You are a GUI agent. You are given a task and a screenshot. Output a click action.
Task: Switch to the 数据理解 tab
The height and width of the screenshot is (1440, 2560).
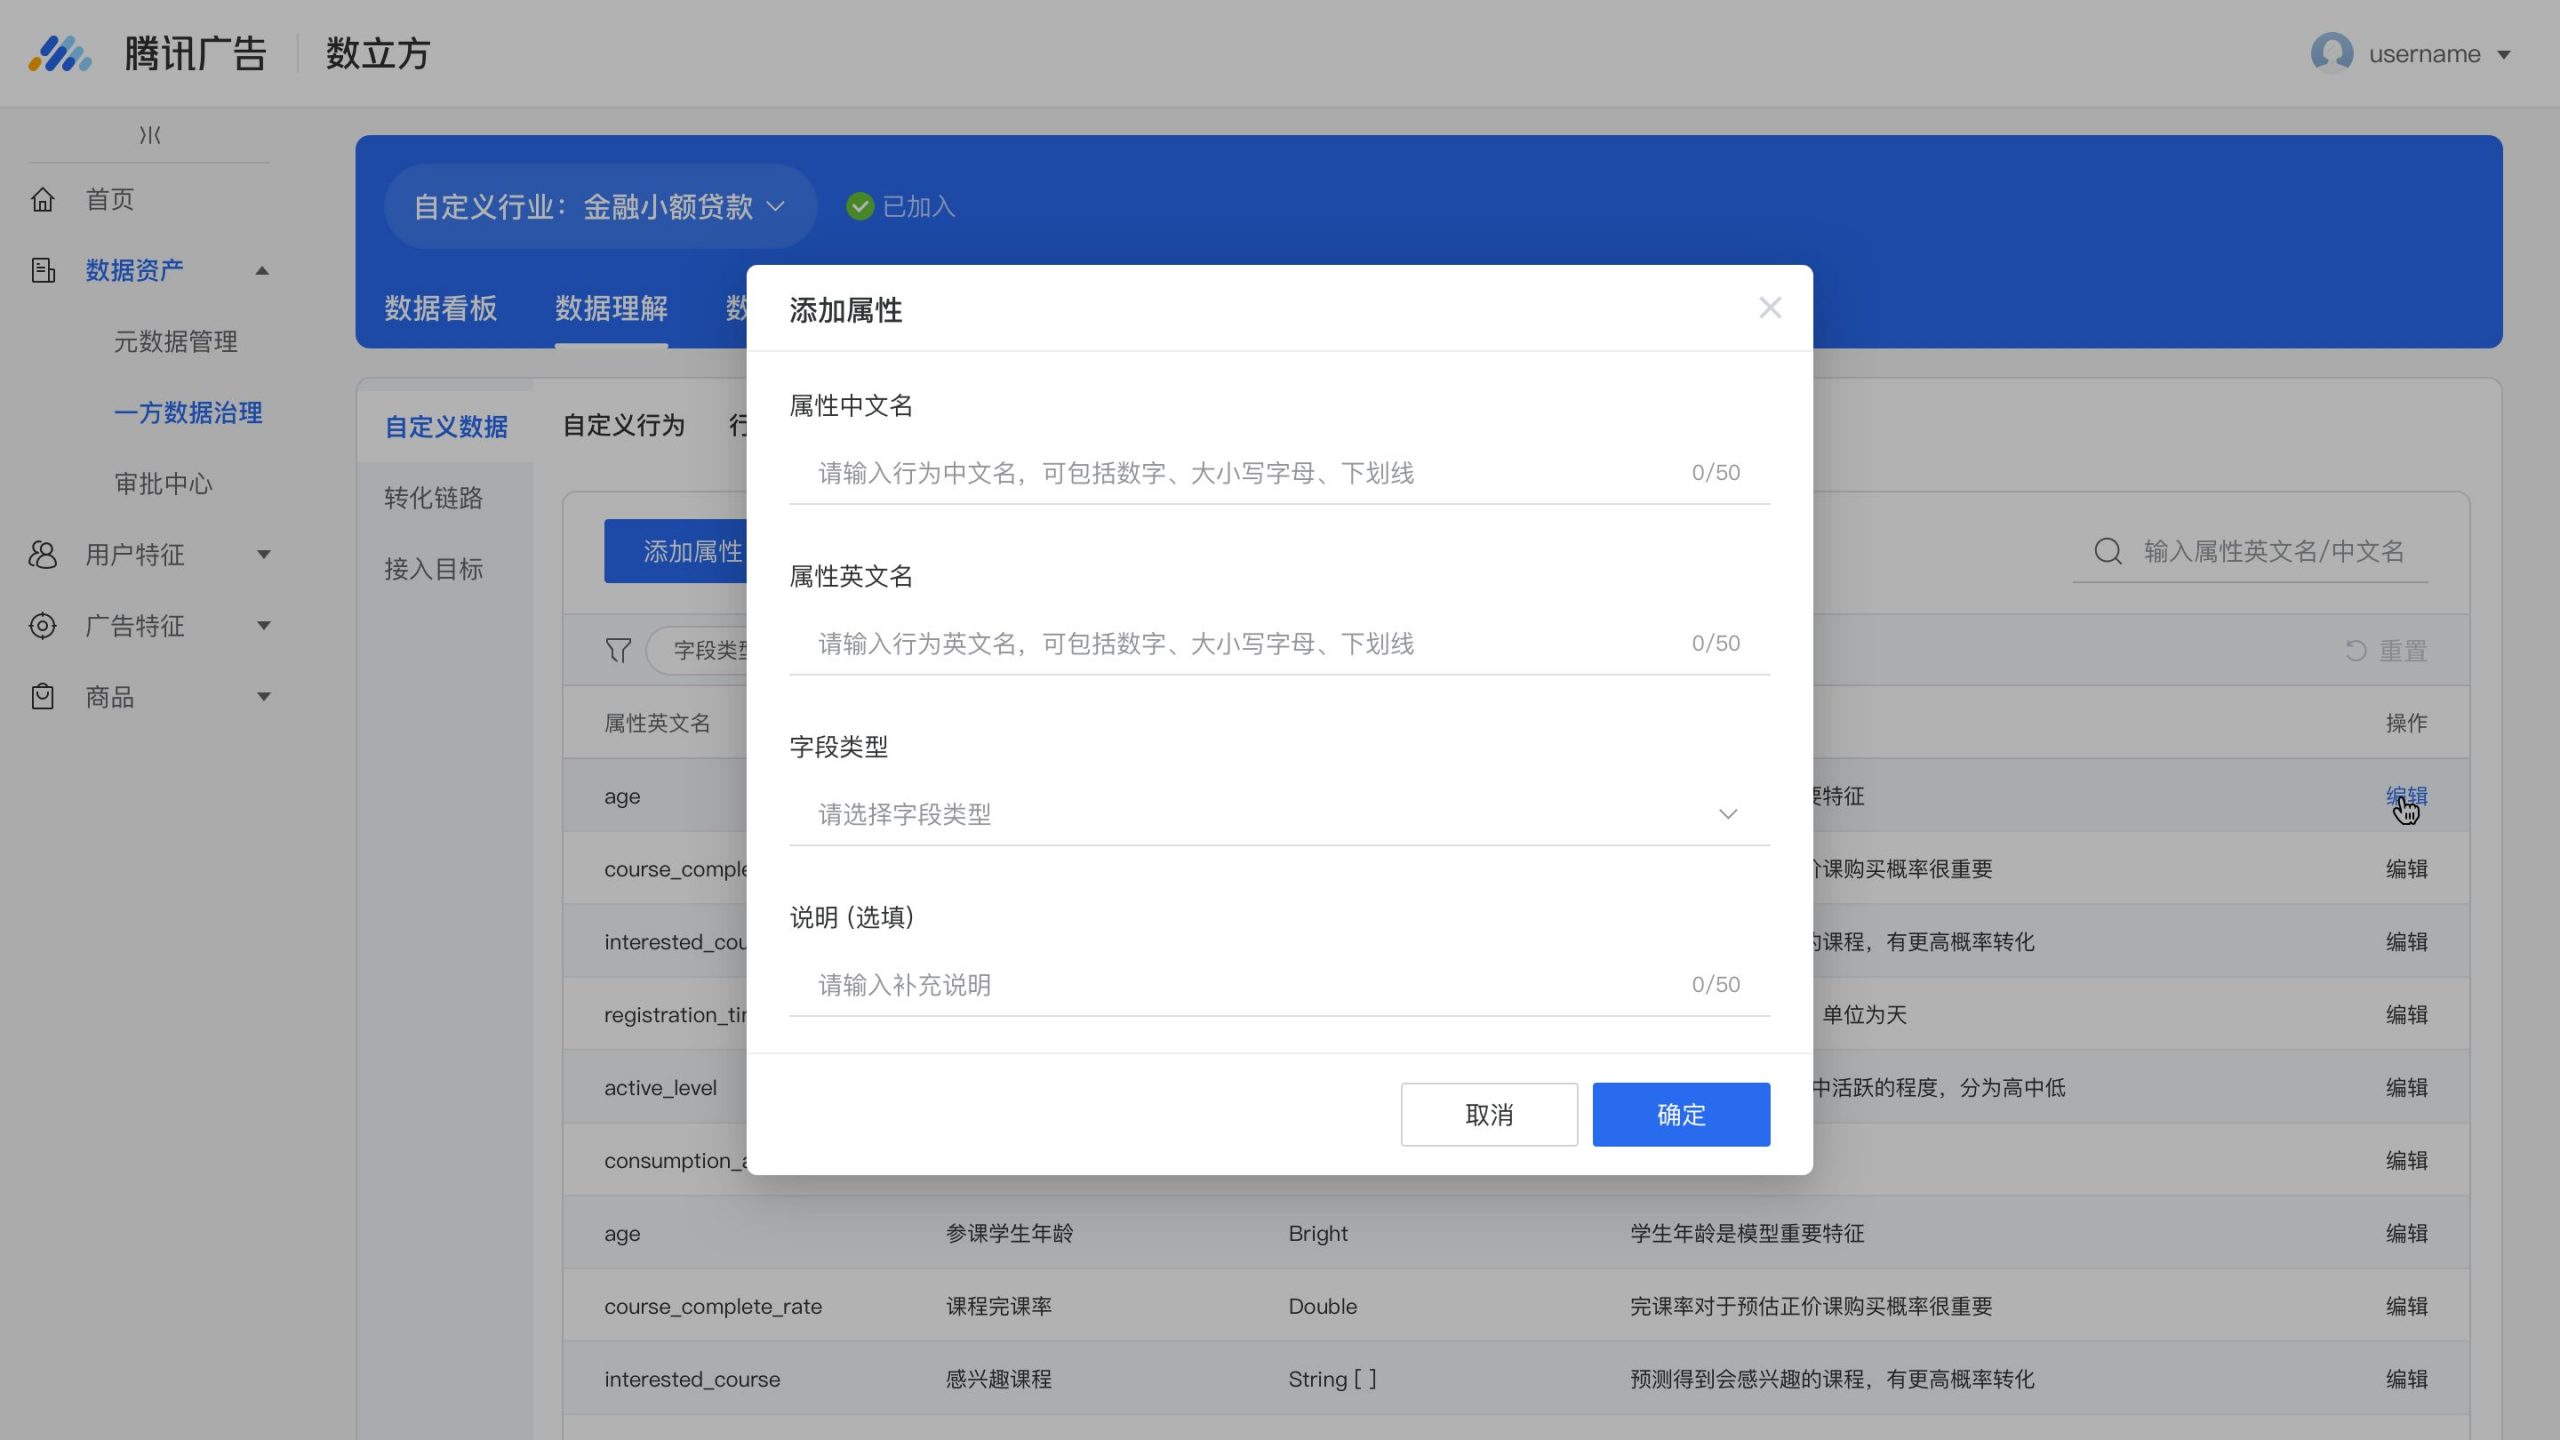click(x=611, y=308)
